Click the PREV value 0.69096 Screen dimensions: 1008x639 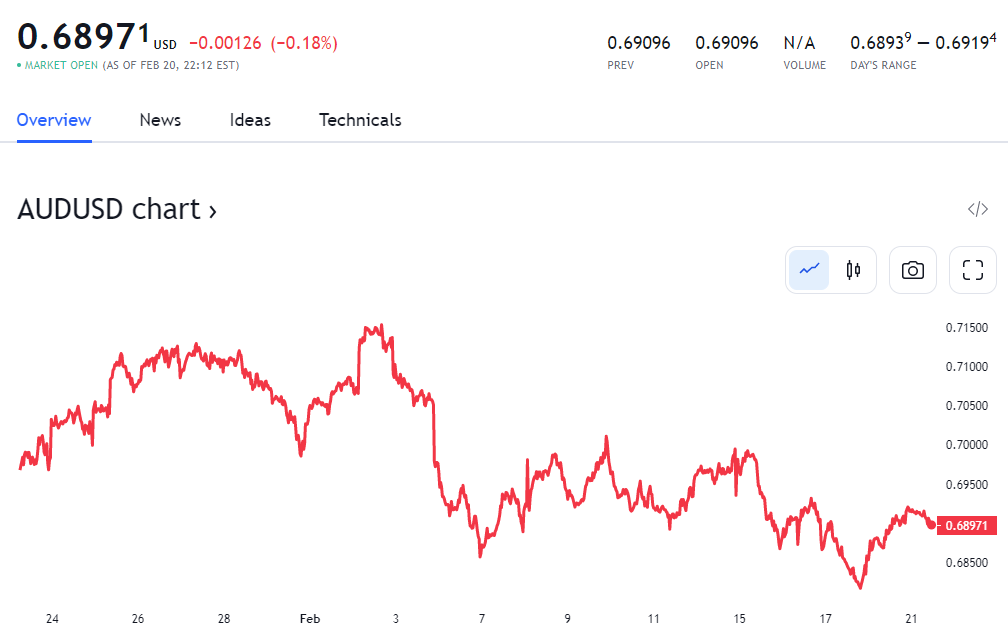click(x=639, y=43)
